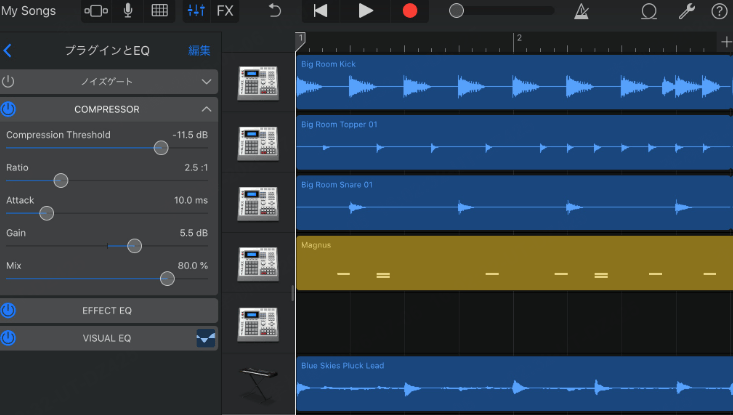Viewport: 733px width, 415px height.
Task: Open the EFFECT EQ row
Action: pyautogui.click(x=109, y=310)
